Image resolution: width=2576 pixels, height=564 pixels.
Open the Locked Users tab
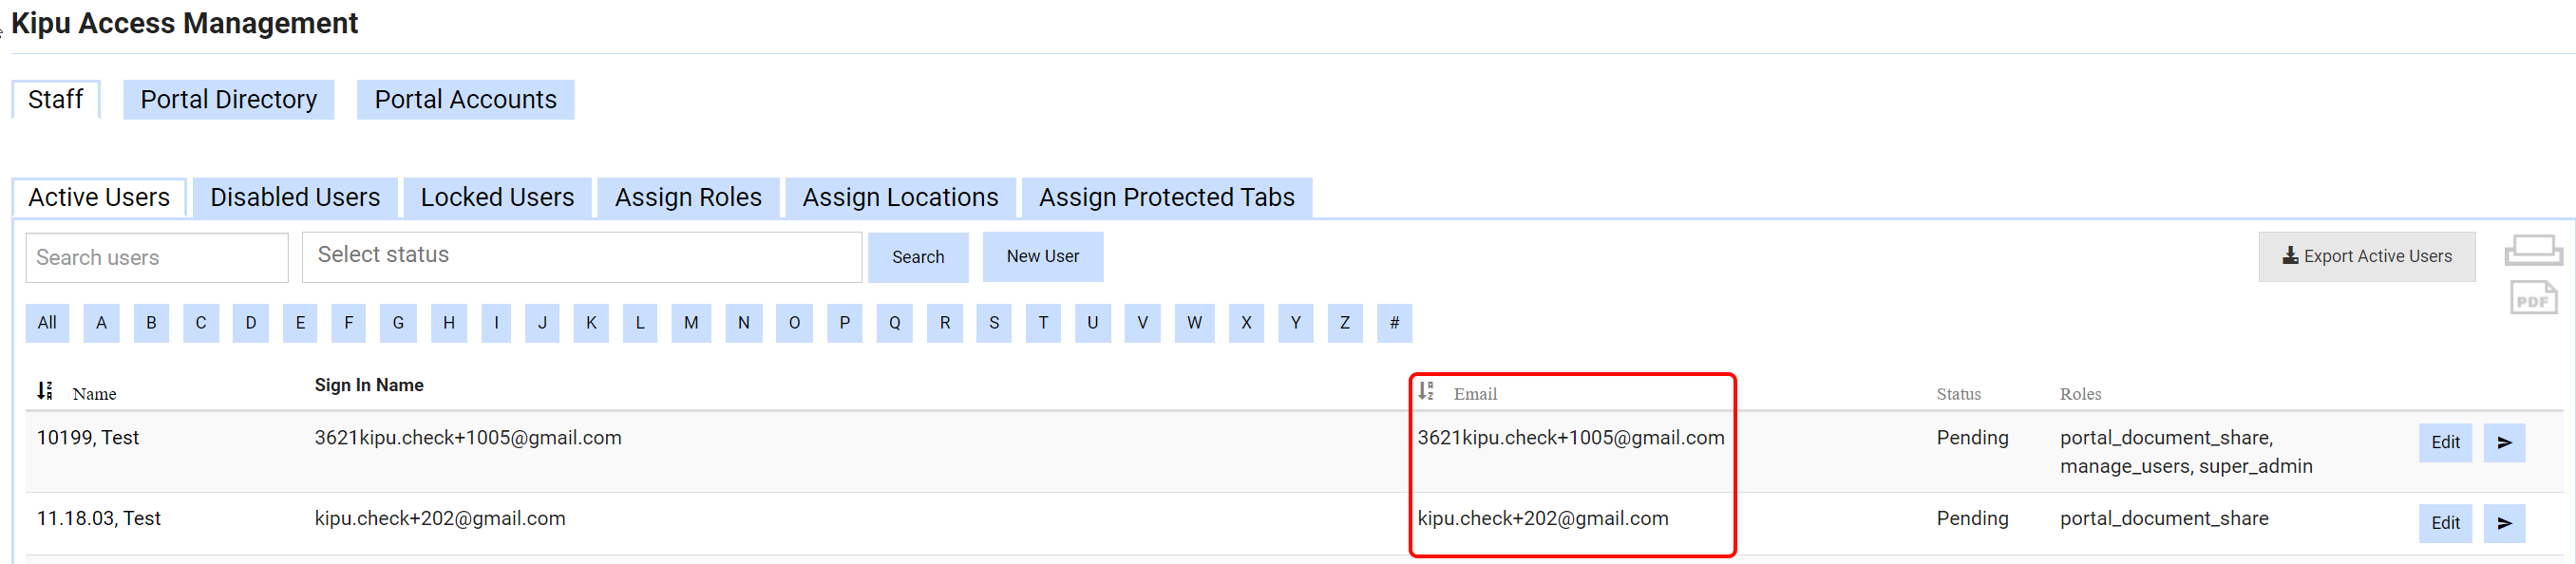(497, 198)
